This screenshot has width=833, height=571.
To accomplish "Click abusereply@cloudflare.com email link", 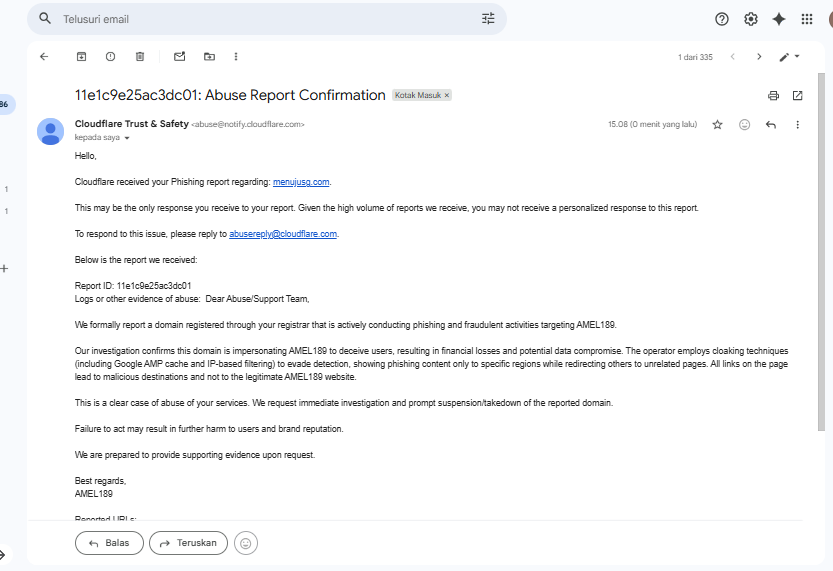I will point(283,234).
